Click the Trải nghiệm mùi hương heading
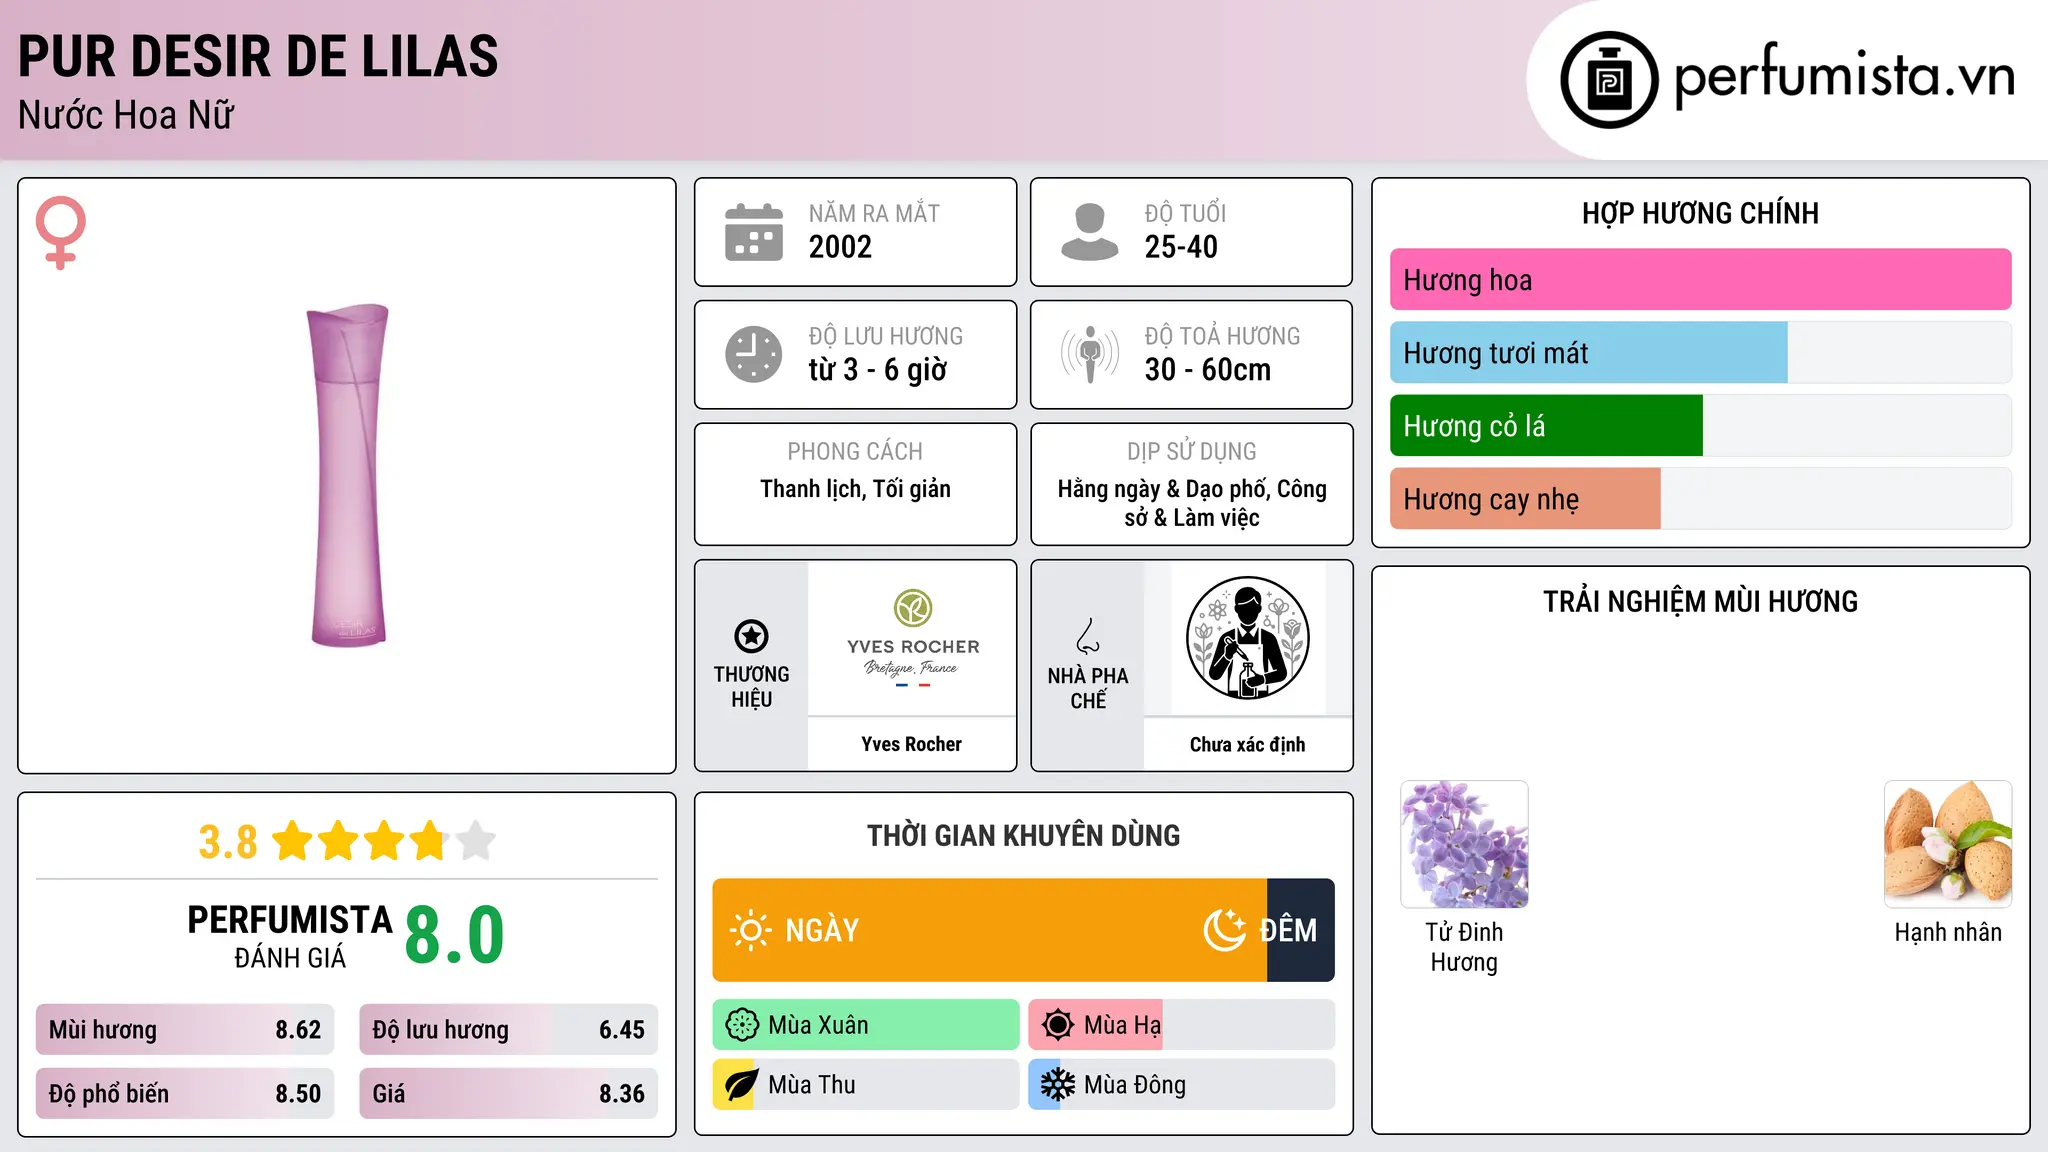2048x1152 pixels. 1700,602
